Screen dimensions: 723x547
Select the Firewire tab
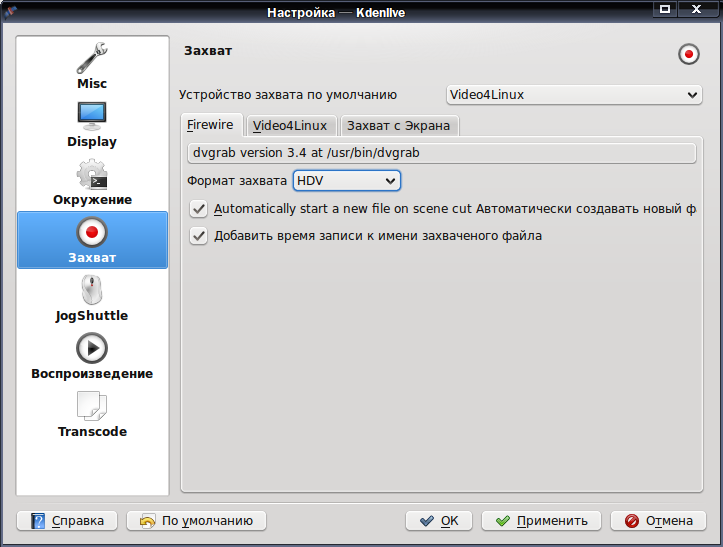(212, 125)
